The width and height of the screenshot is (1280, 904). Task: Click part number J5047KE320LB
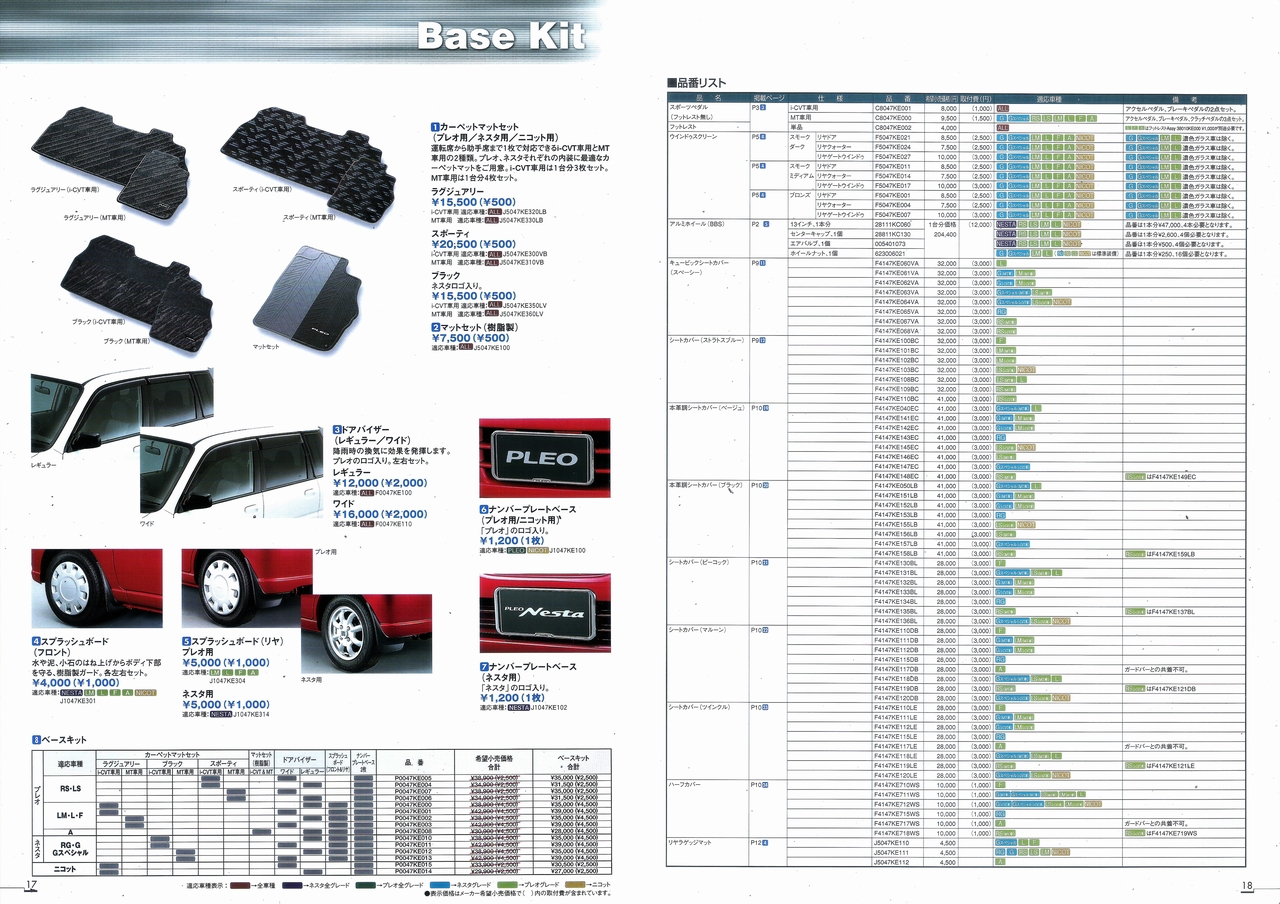(x=523, y=212)
